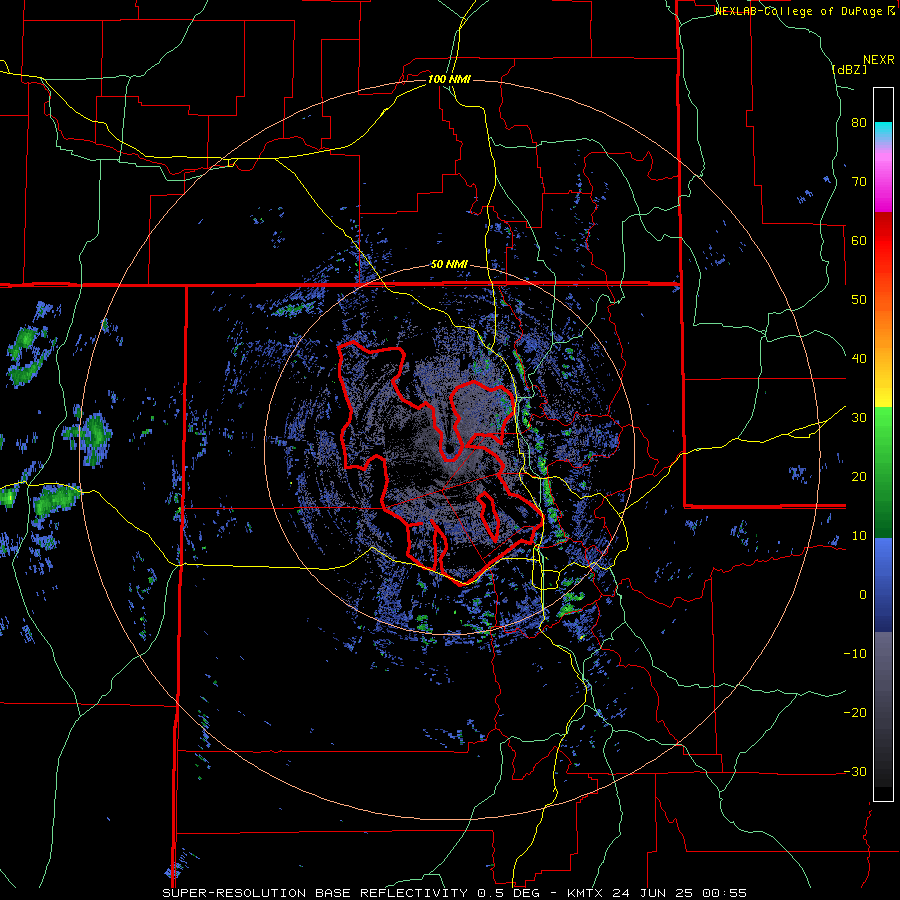This screenshot has width=900, height=900.
Task: Click the Super-Resolution Base Reflectivity KMTX caption
Action: click(455, 893)
